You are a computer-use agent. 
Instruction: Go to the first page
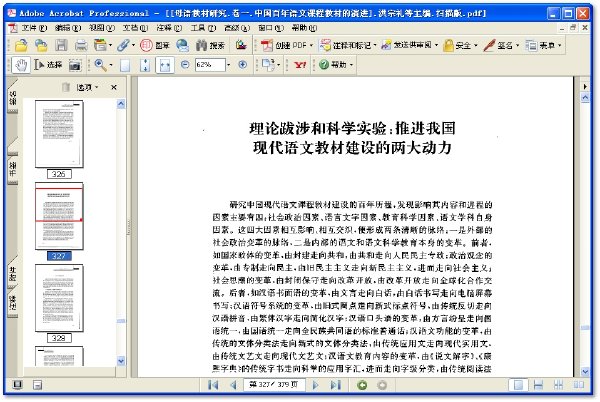pos(213,385)
